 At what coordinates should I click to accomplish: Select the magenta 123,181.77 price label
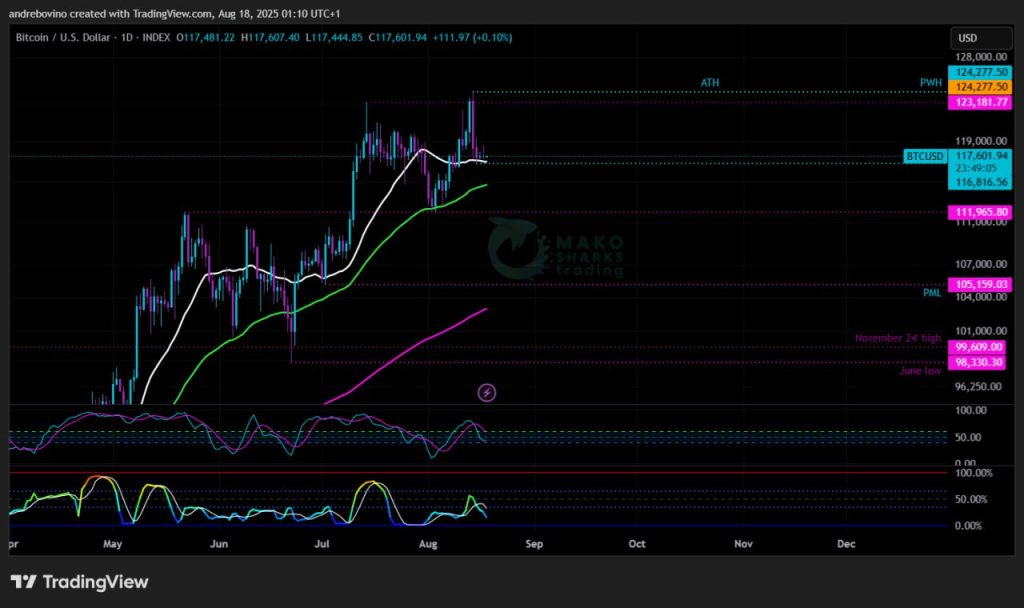pos(981,102)
